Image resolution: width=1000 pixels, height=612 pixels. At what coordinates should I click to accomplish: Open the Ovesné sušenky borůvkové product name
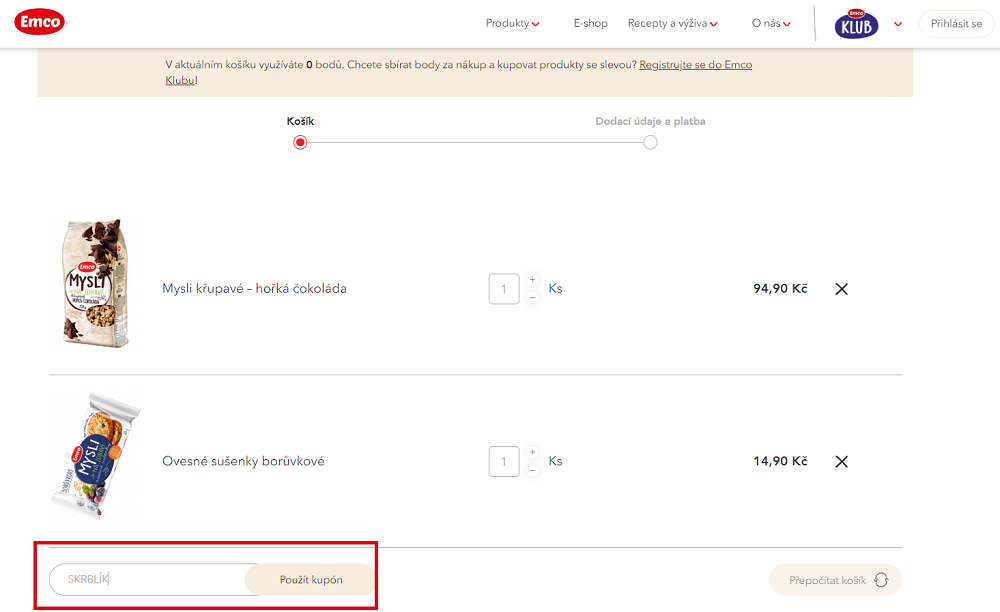(x=243, y=462)
